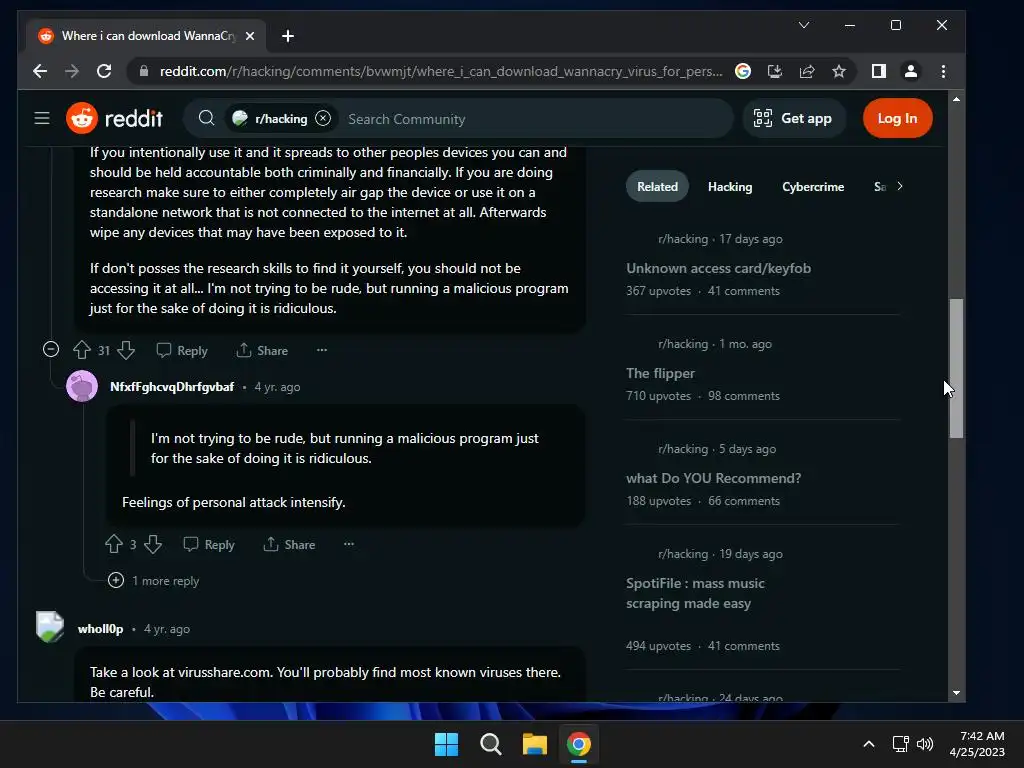The height and width of the screenshot is (768, 1024).
Task: Share the comment with 31 points
Action: (262, 350)
